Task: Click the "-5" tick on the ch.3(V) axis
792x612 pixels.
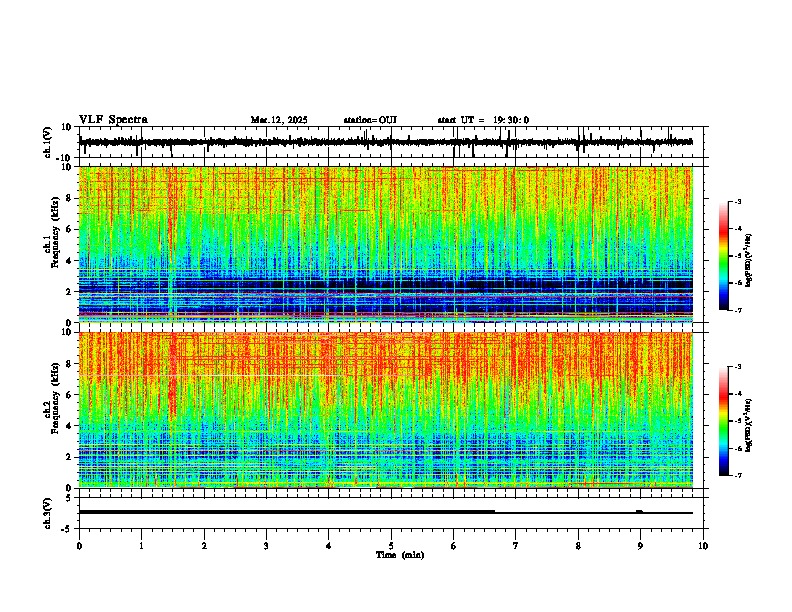Action: click(x=67, y=529)
